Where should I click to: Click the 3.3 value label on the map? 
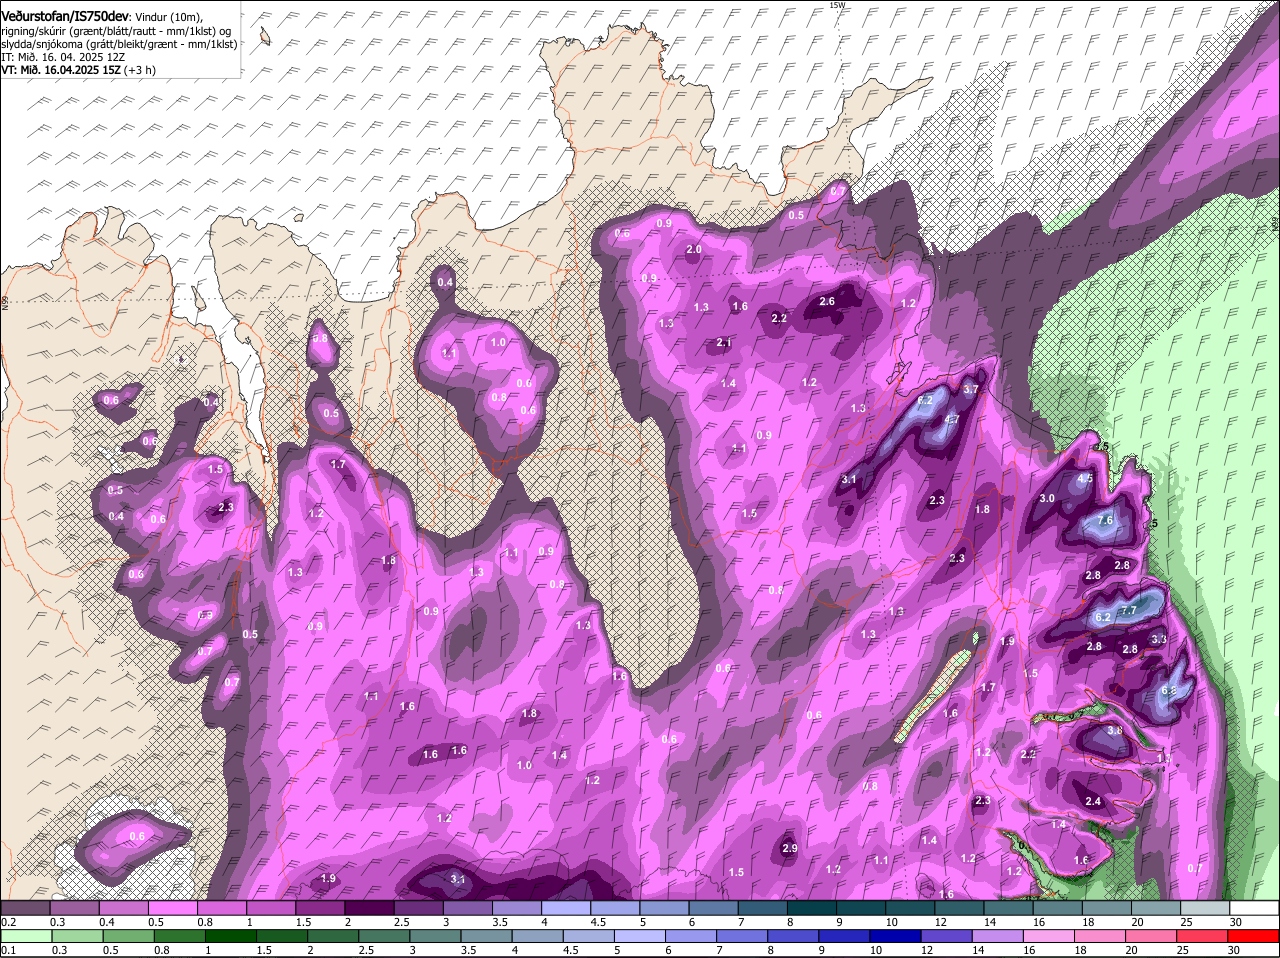[1159, 639]
